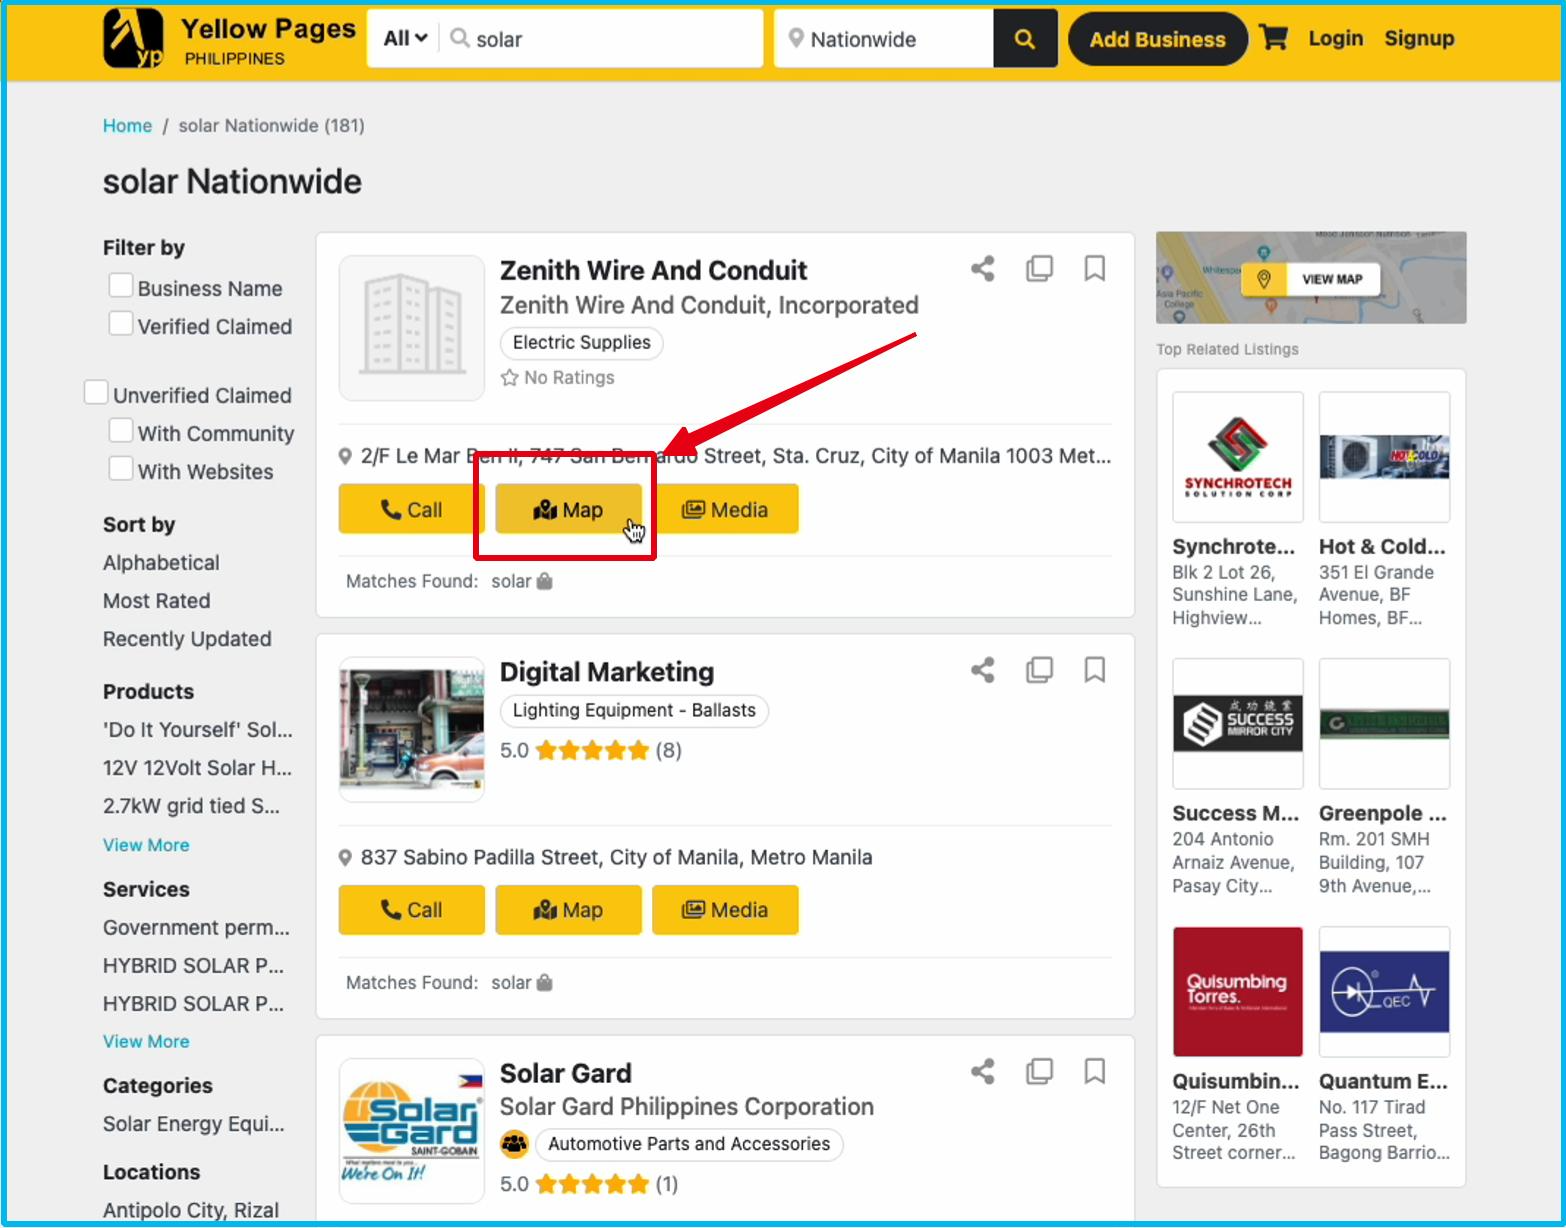Image resolution: width=1566 pixels, height=1228 pixels.
Task: Click the magnifier search button
Action: point(1025,39)
